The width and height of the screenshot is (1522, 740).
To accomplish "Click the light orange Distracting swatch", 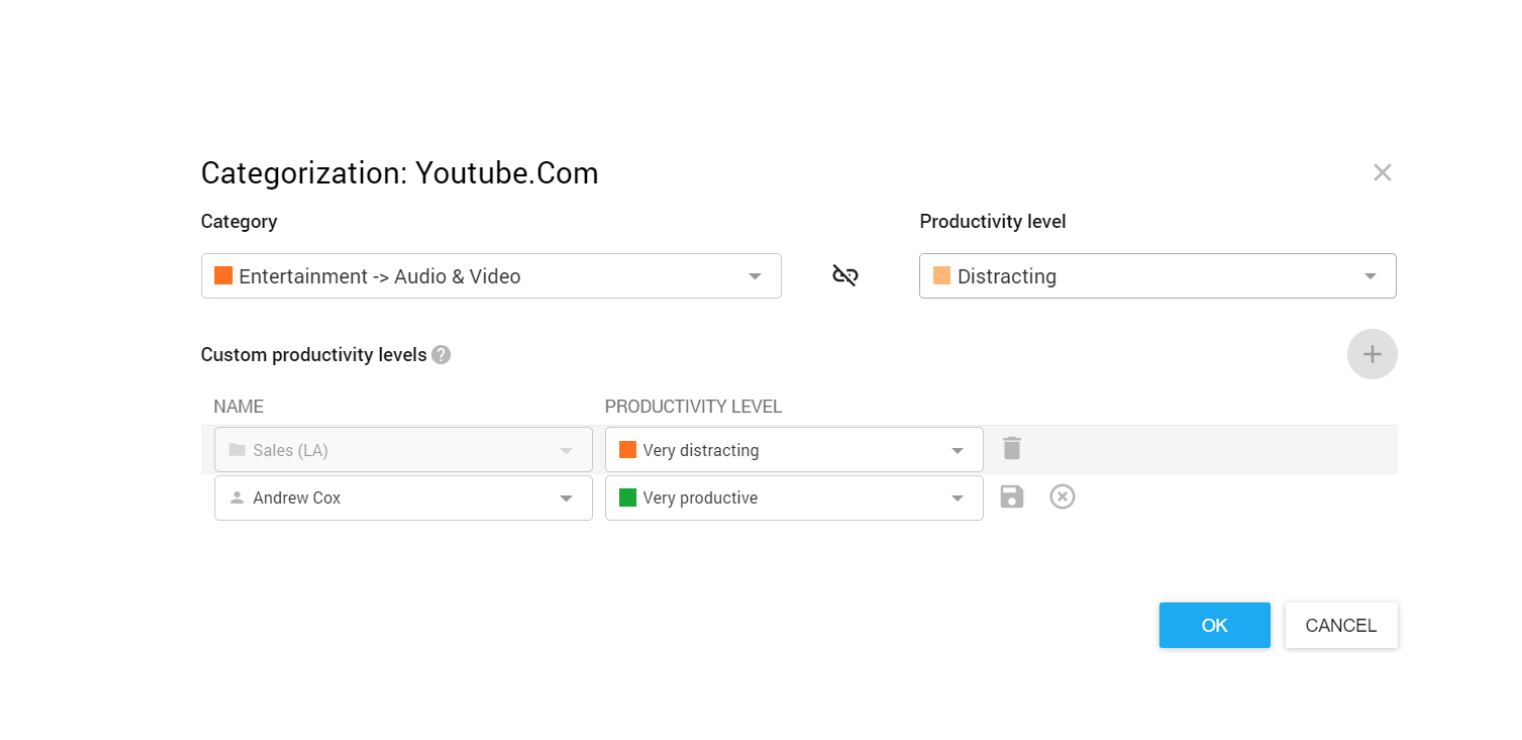I will click(x=941, y=275).
